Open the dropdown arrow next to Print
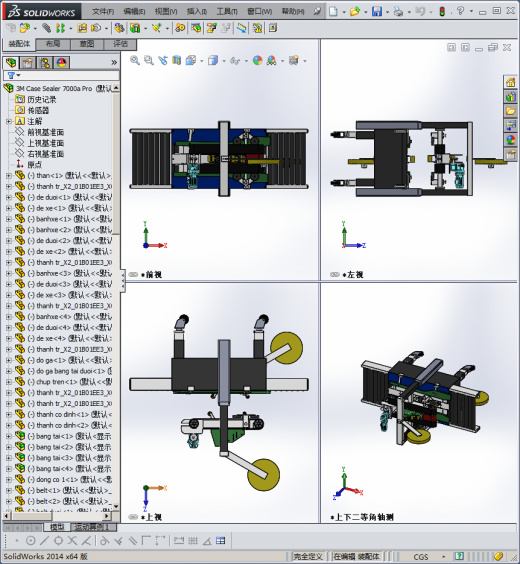The height and width of the screenshot is (564, 520). pos(409,12)
